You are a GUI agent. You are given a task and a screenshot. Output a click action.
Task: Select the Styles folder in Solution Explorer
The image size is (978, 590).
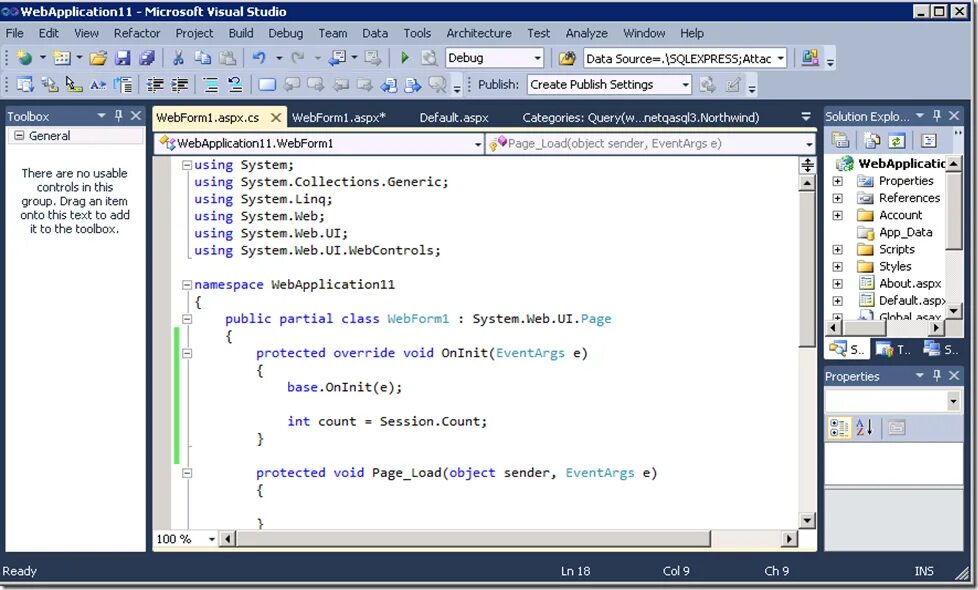point(895,266)
